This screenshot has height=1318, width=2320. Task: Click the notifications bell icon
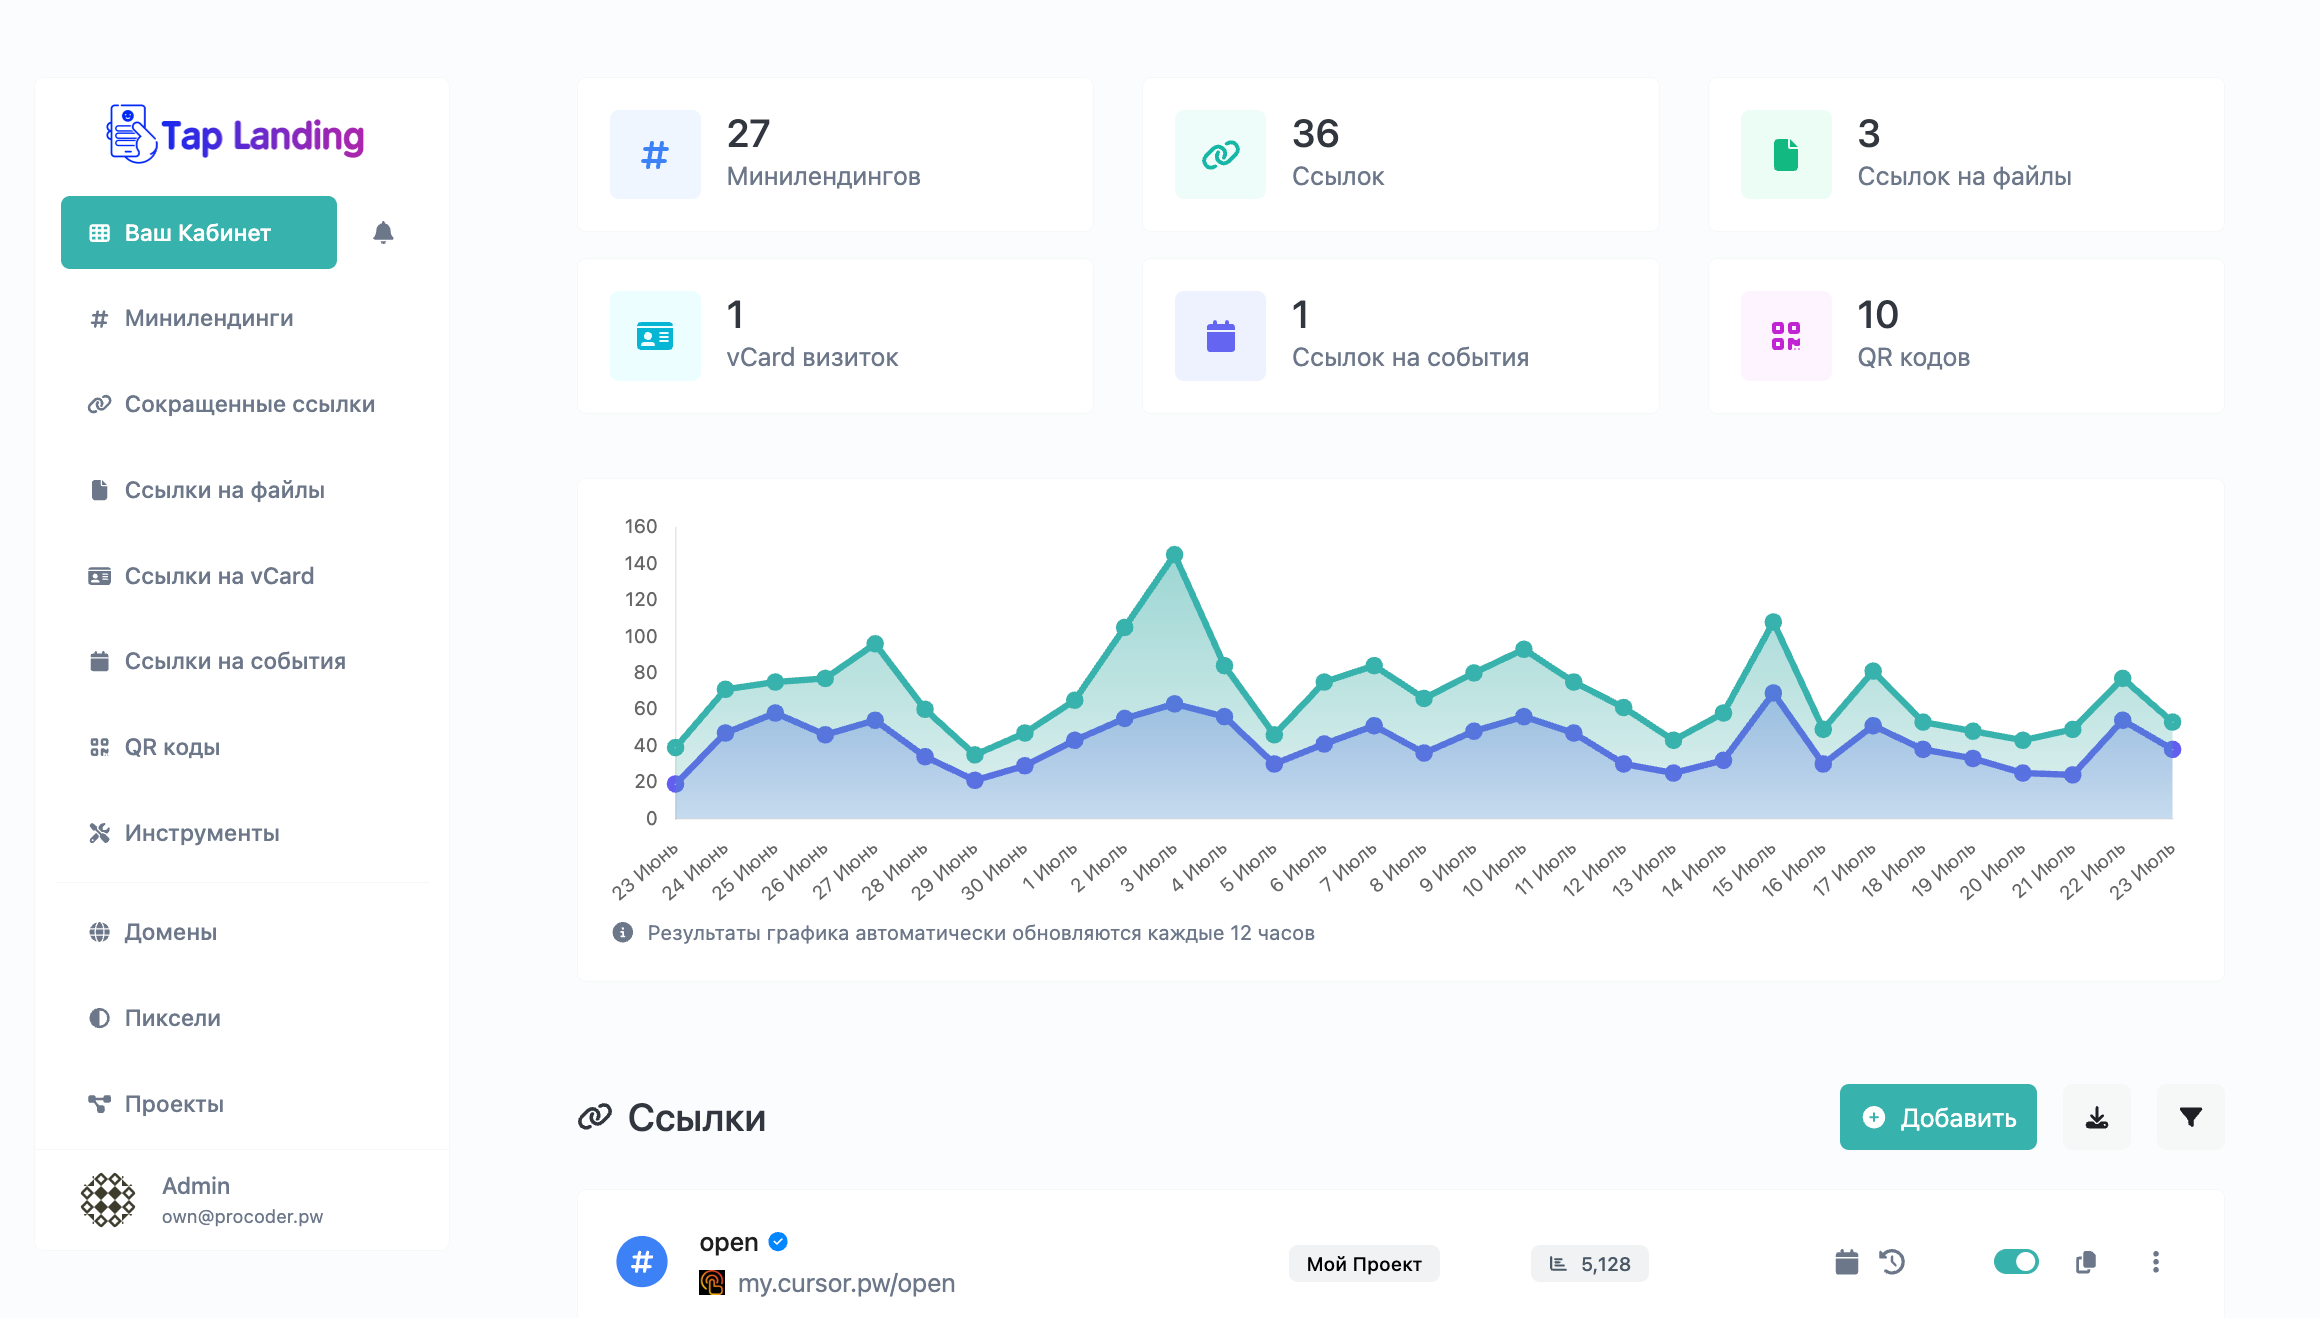(x=383, y=233)
